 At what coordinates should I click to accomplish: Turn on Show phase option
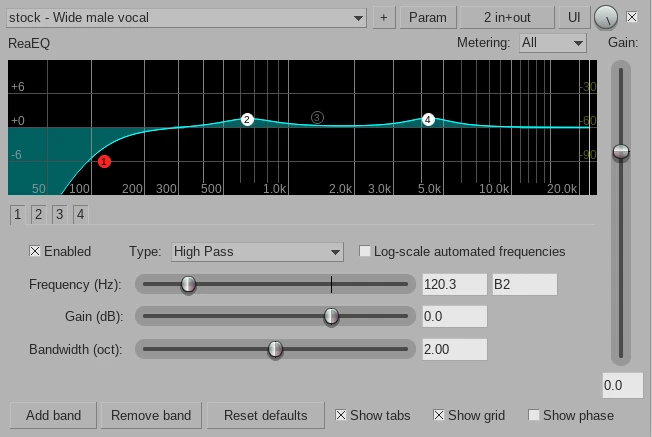[x=534, y=415]
